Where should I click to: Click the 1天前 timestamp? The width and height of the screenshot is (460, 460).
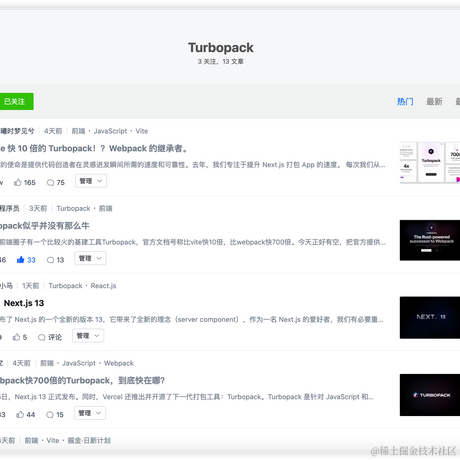point(31,286)
